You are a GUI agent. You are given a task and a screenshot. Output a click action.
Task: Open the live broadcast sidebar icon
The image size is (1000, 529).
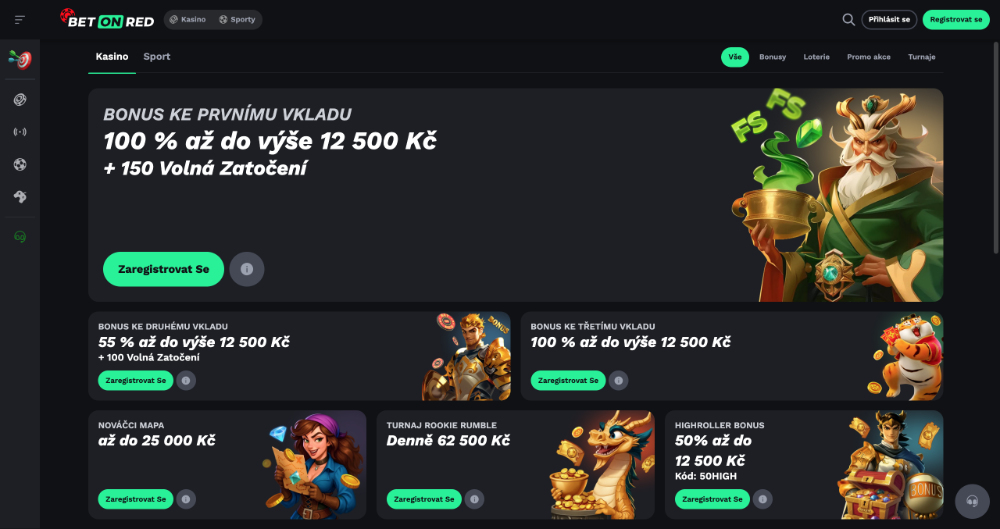[x=20, y=132]
